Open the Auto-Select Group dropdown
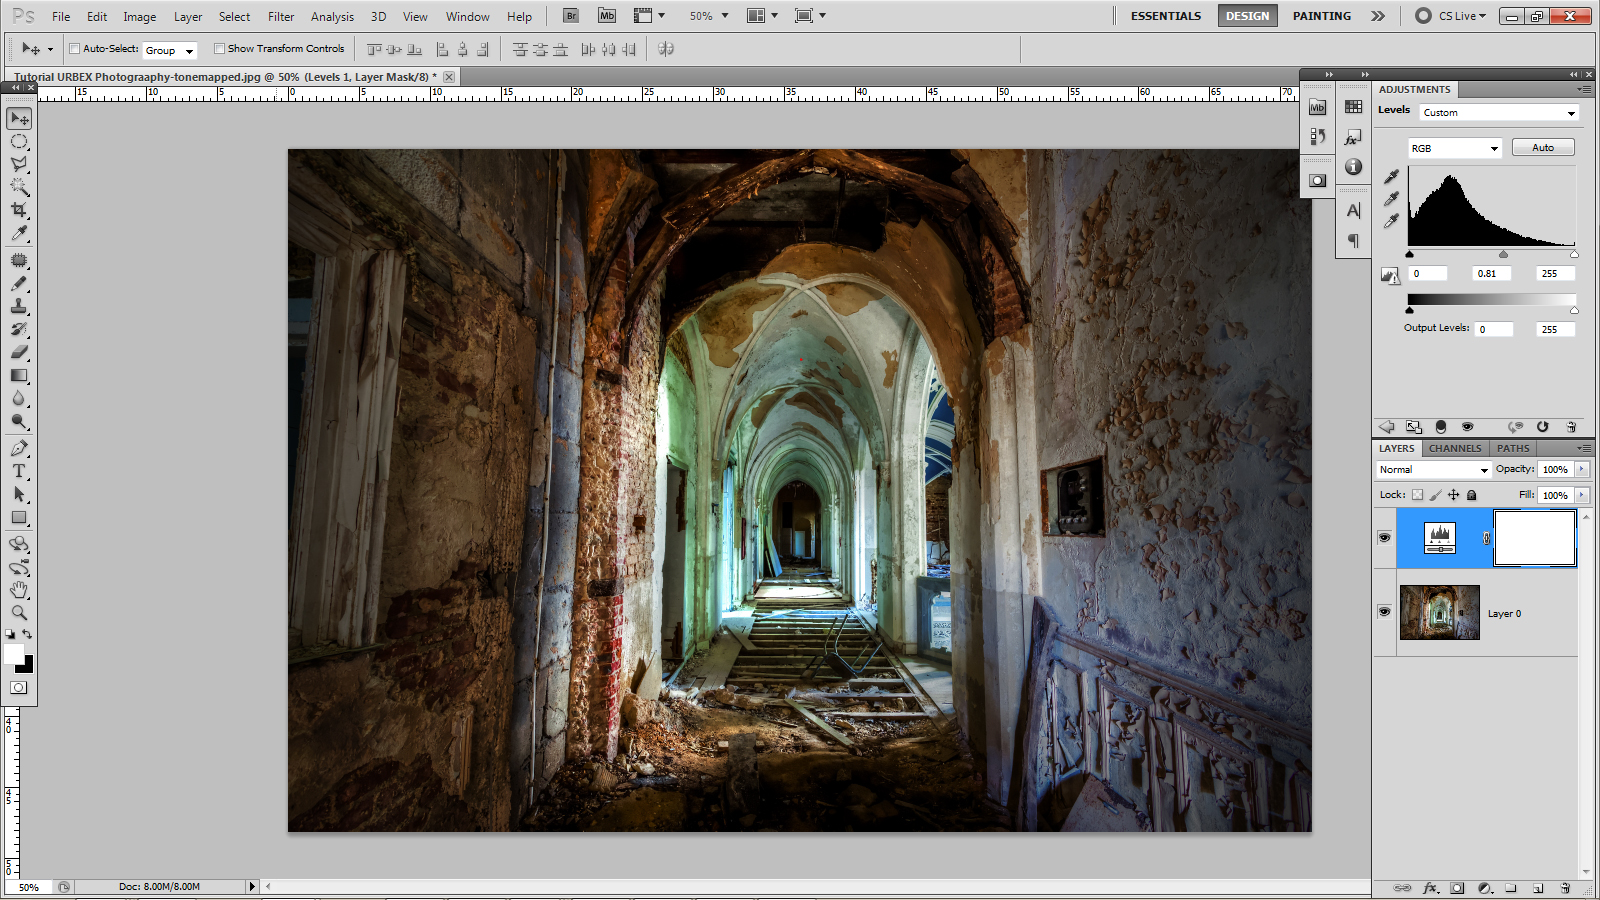Screen dimensions: 1600x900 click(x=169, y=50)
